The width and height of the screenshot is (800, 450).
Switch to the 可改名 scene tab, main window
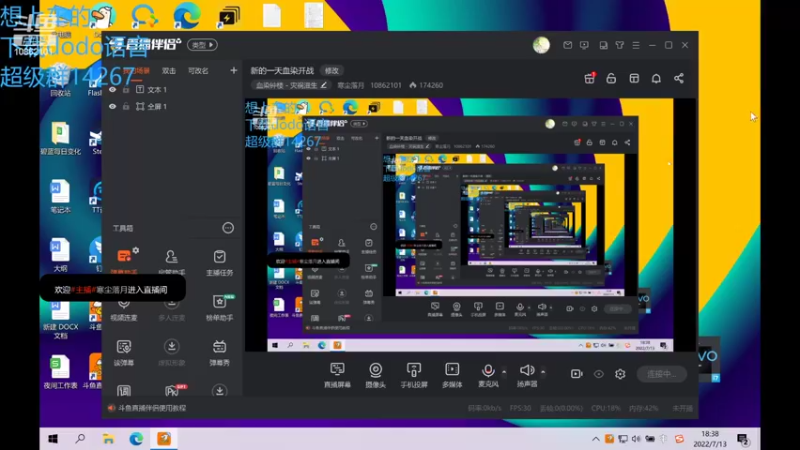[x=198, y=71]
